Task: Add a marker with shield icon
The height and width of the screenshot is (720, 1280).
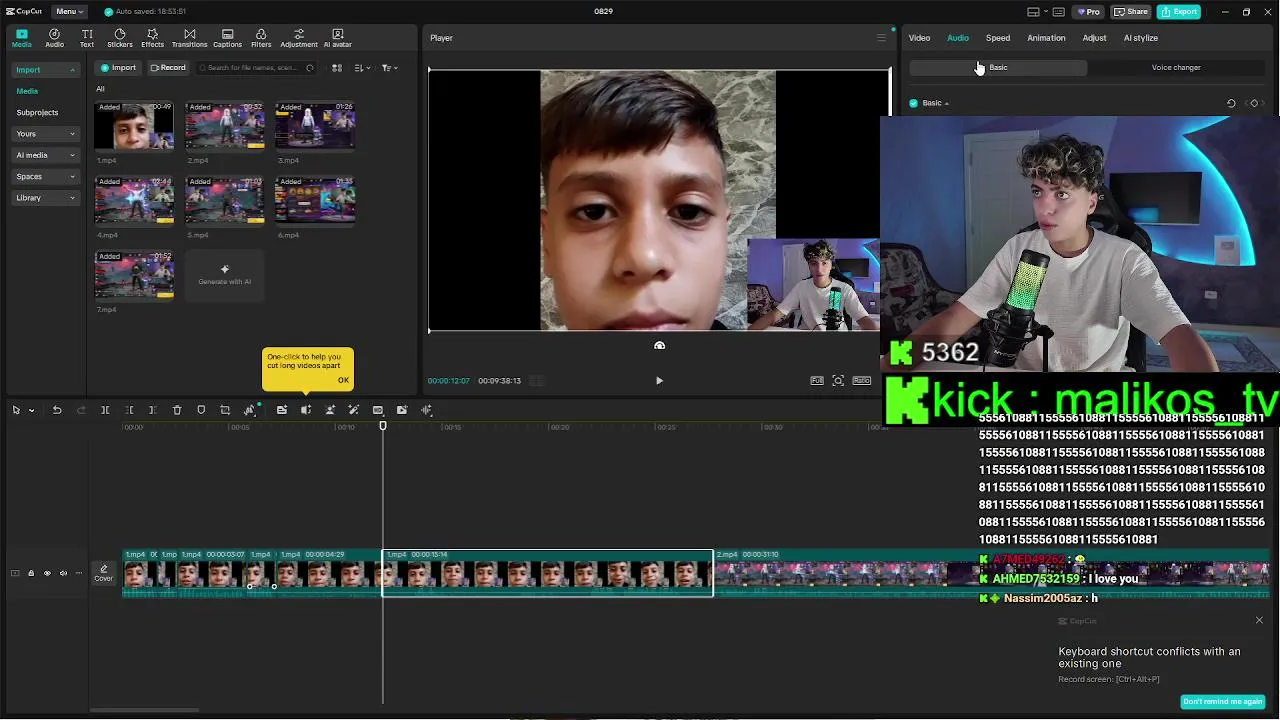Action: pos(201,410)
